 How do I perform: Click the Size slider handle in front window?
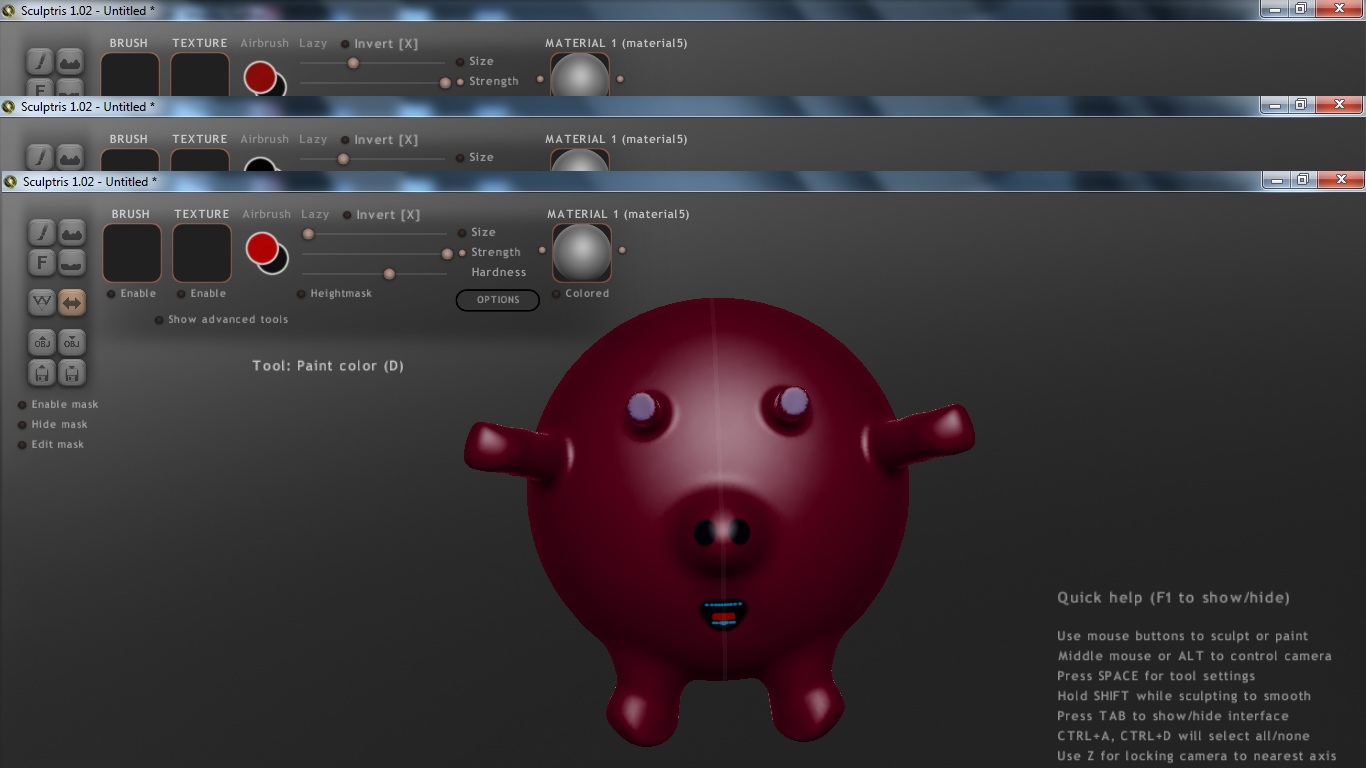(308, 234)
